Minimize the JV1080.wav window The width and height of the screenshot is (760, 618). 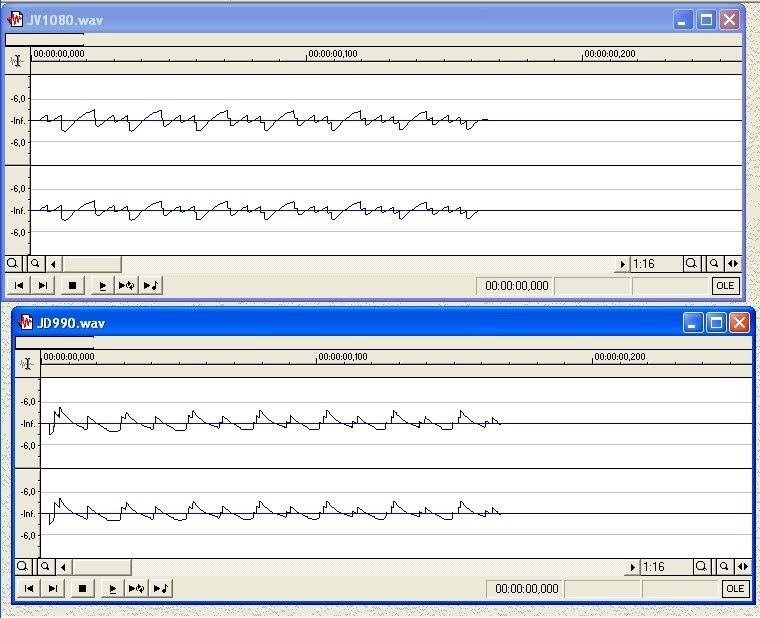[x=683, y=20]
